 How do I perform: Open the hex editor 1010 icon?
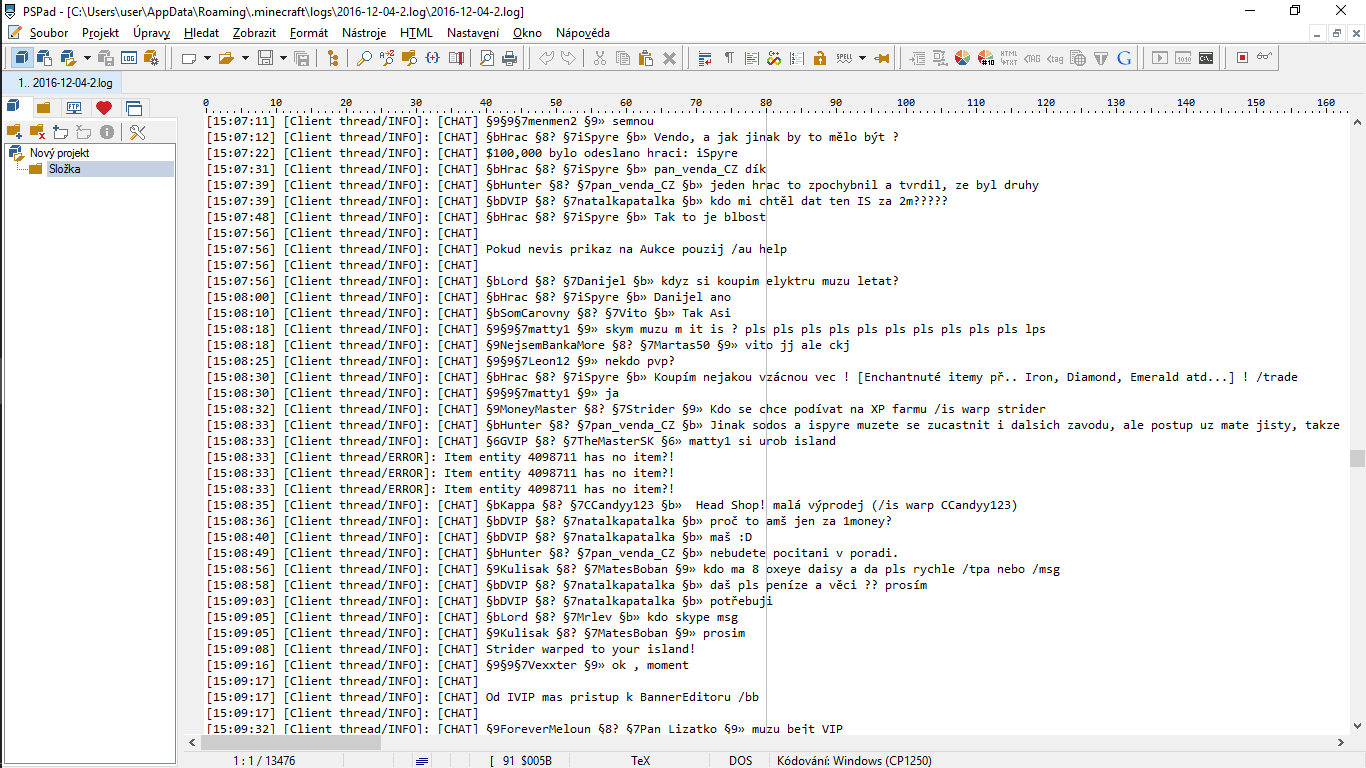tap(1183, 58)
